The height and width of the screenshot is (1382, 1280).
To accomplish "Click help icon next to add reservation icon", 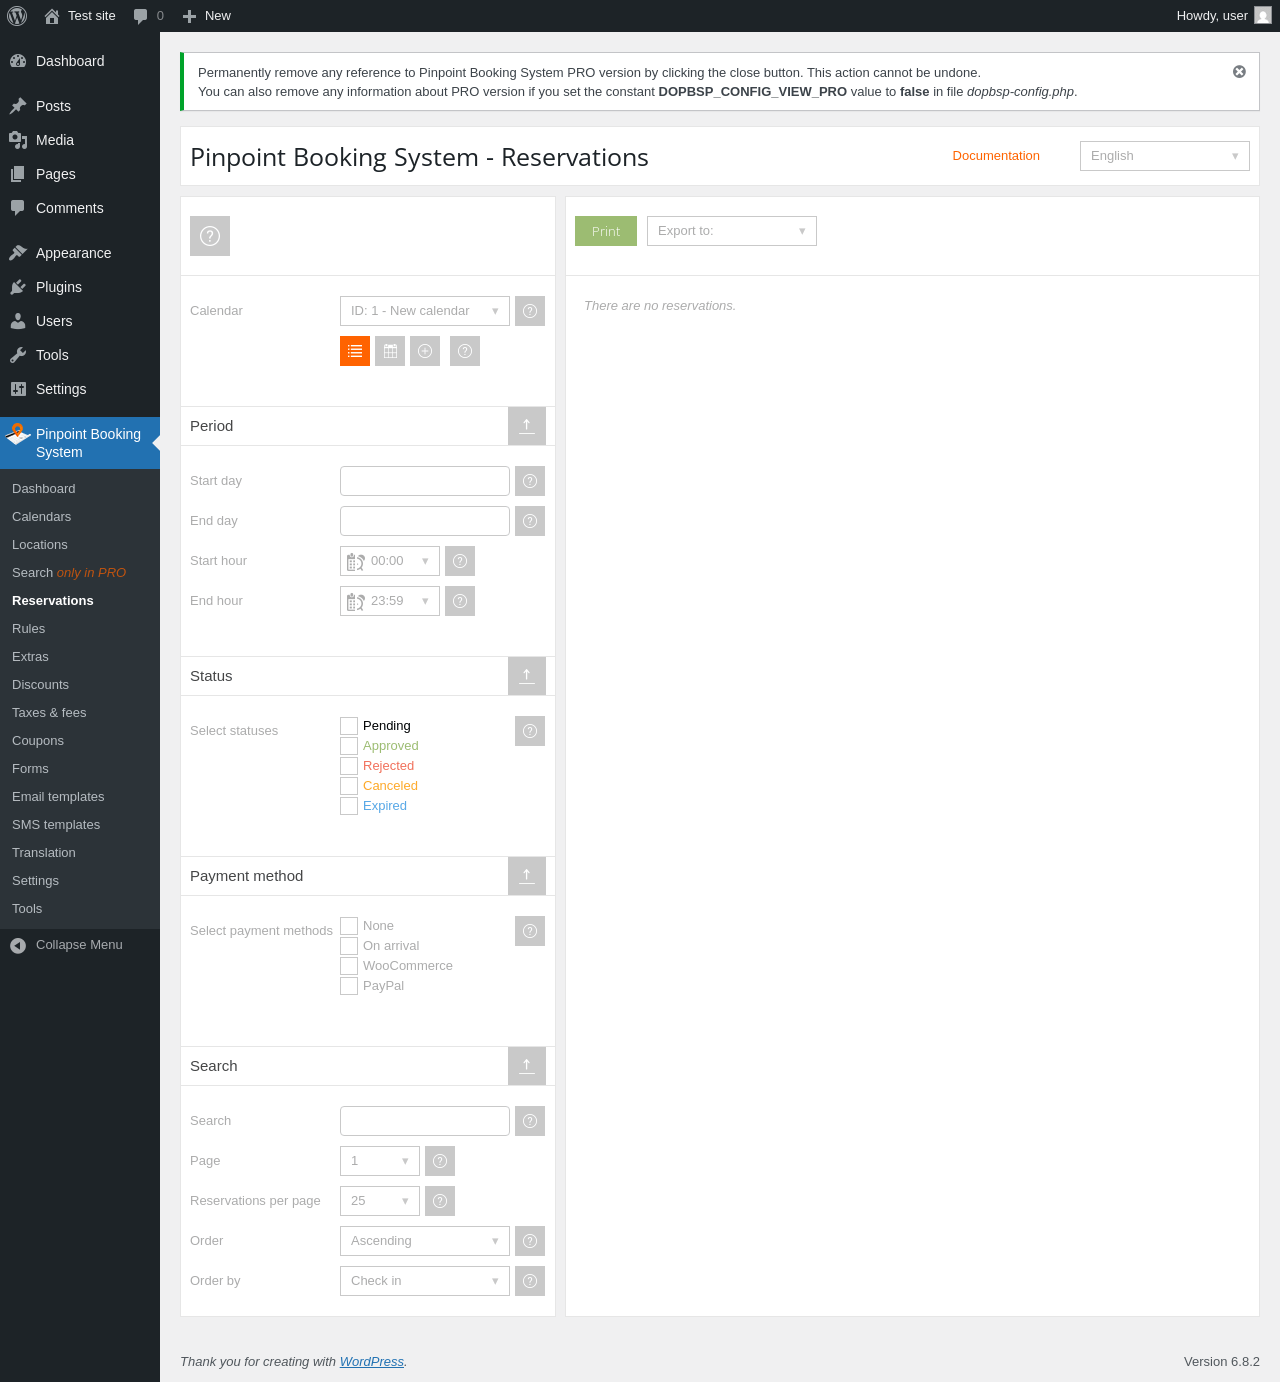I will pos(465,351).
